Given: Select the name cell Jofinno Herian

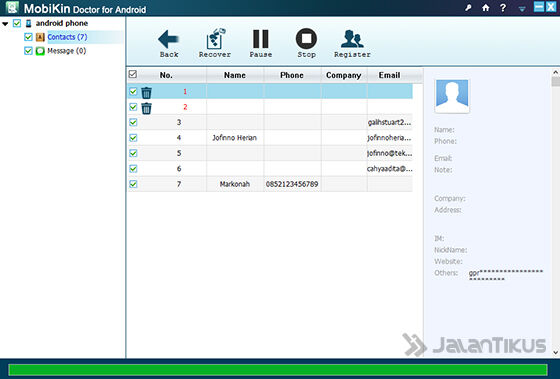Looking at the screenshot, I should pyautogui.click(x=235, y=138).
